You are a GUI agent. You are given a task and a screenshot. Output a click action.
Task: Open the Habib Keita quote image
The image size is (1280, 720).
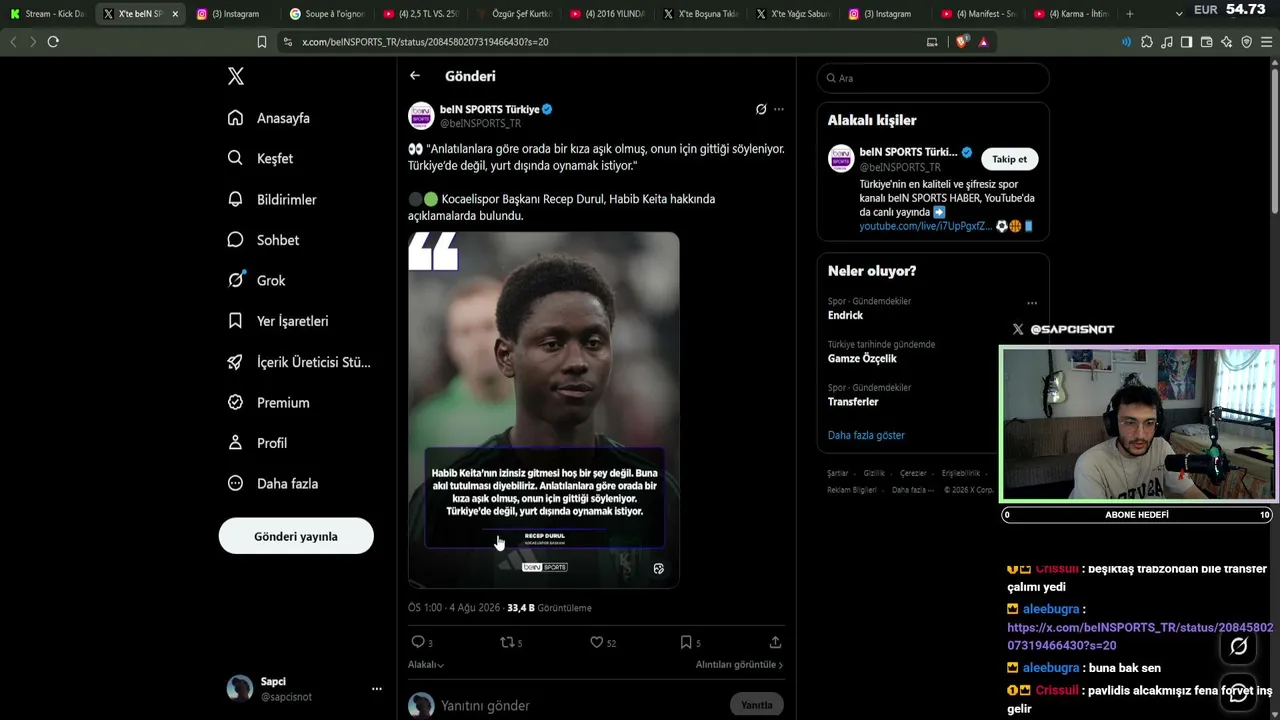click(x=544, y=410)
